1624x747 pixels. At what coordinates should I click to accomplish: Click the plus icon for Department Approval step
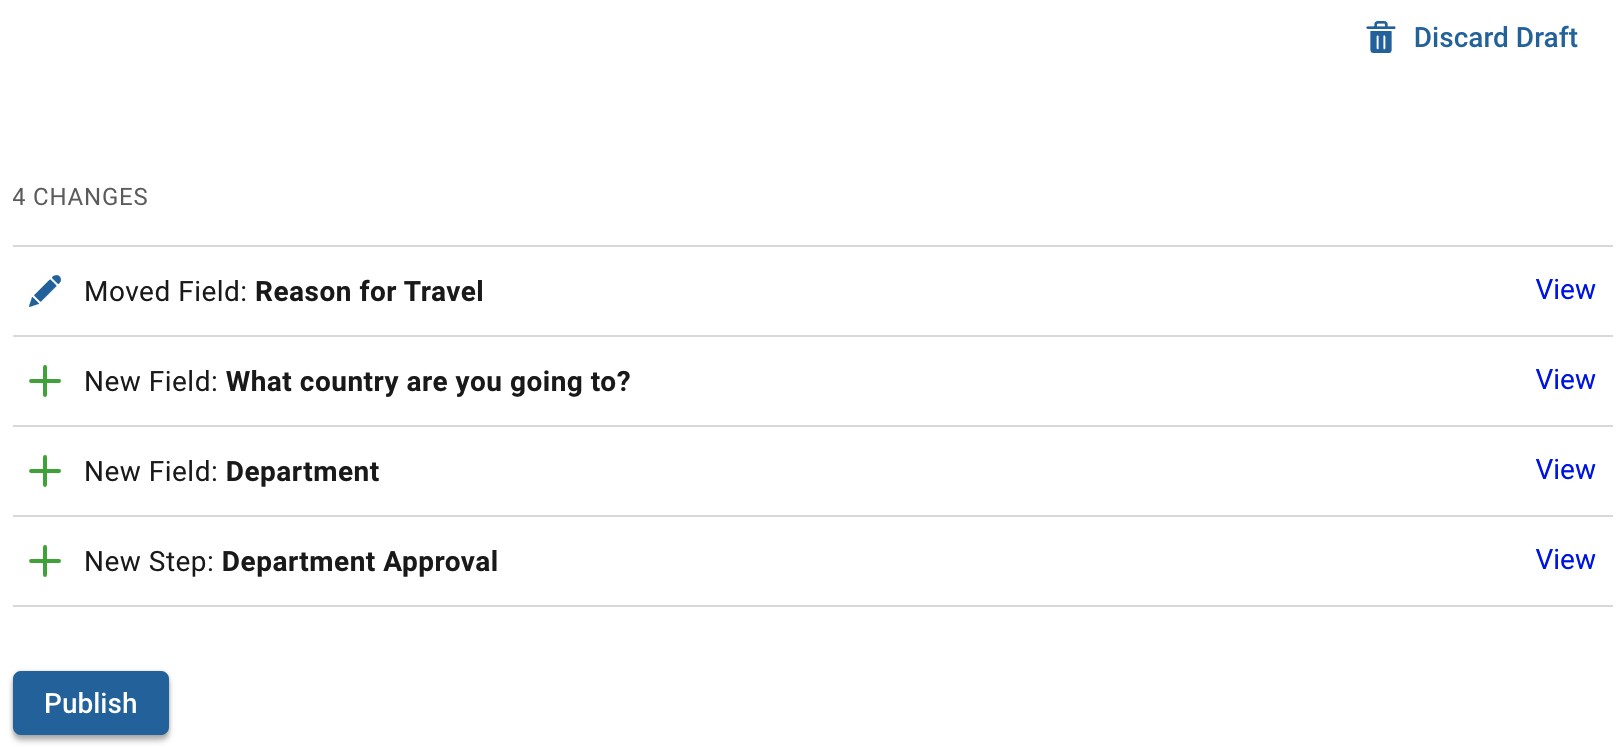(x=45, y=561)
